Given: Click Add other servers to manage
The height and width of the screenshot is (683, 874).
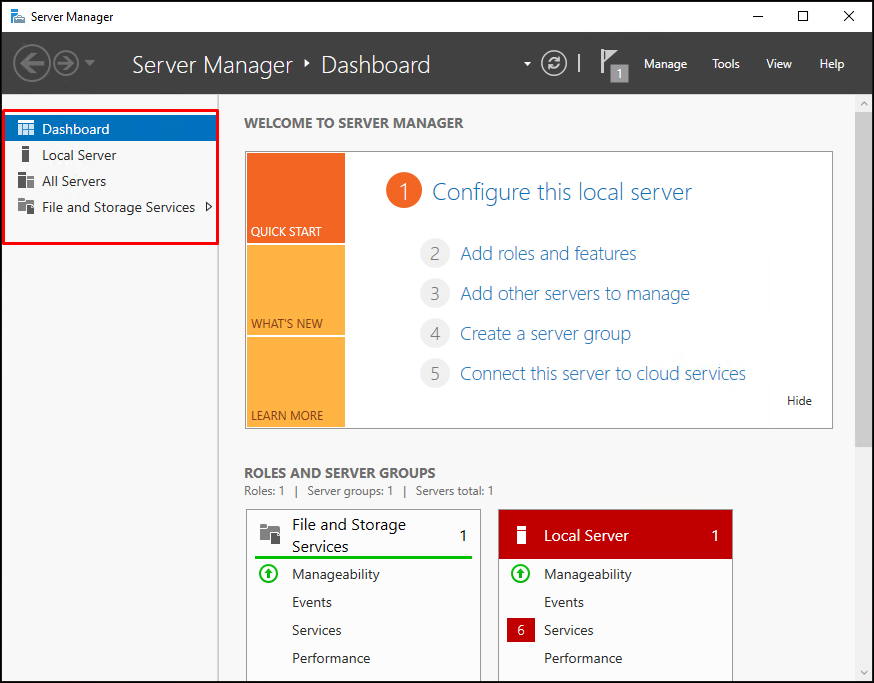Looking at the screenshot, I should point(575,294).
